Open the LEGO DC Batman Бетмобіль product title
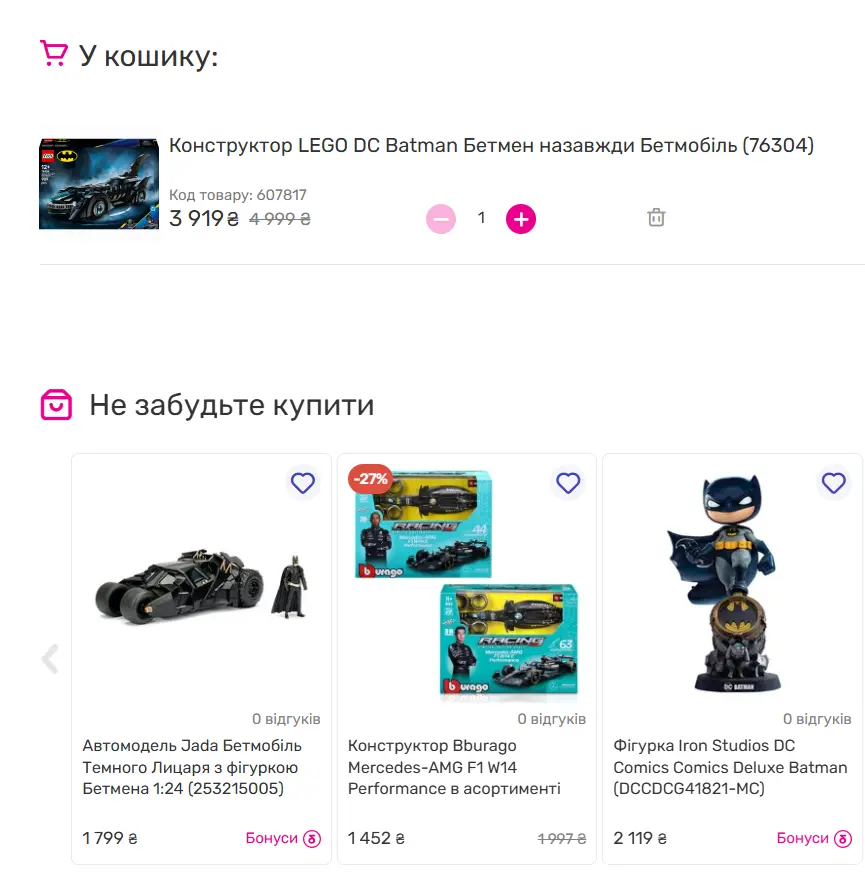Image resolution: width=865 pixels, height=879 pixels. click(491, 145)
